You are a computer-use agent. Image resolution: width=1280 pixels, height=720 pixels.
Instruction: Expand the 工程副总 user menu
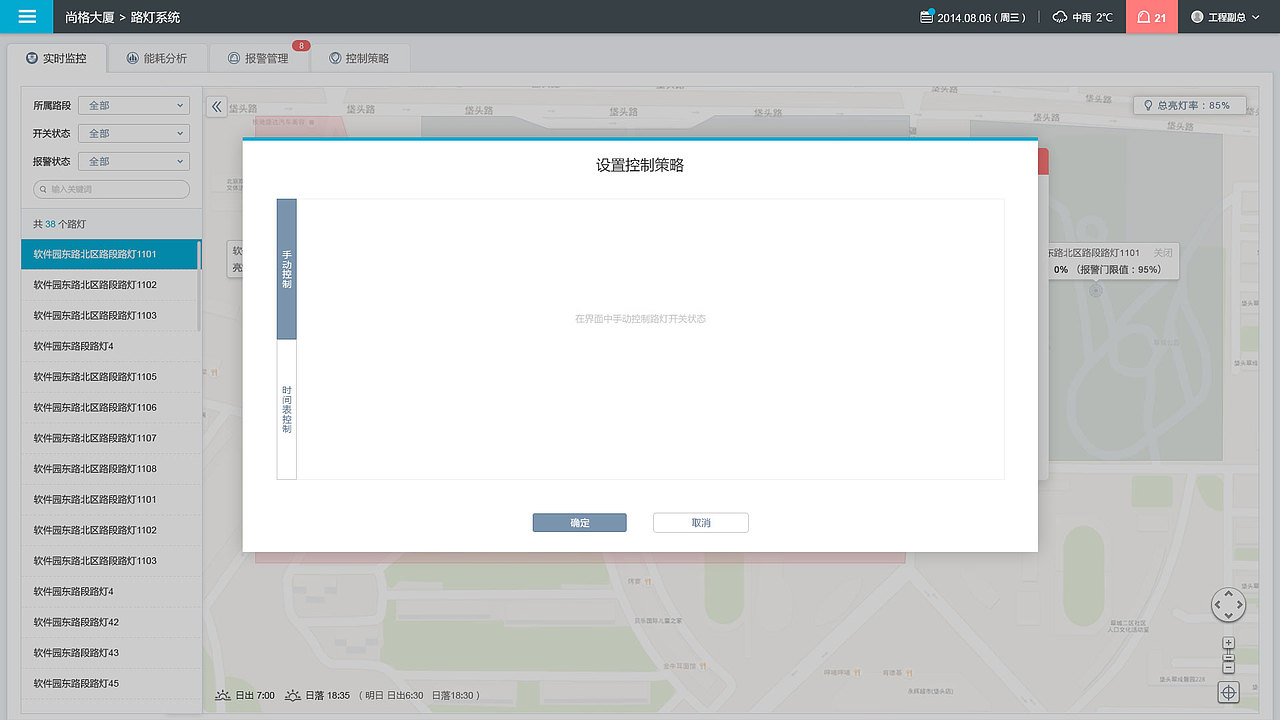[x=1226, y=16]
